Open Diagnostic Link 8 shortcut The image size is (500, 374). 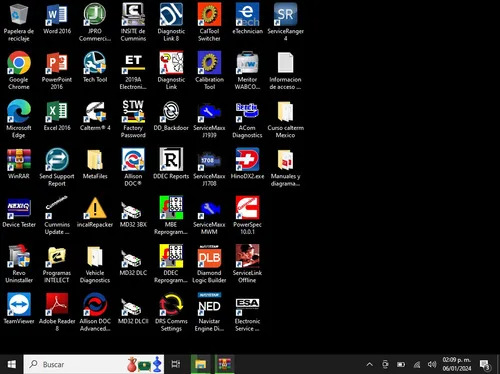171,22
